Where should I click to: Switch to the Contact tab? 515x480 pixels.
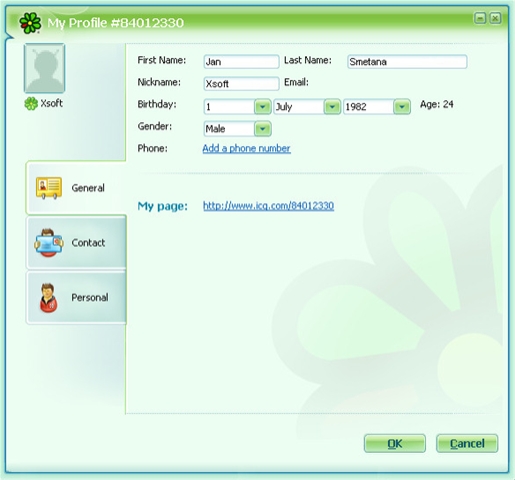tap(76, 242)
